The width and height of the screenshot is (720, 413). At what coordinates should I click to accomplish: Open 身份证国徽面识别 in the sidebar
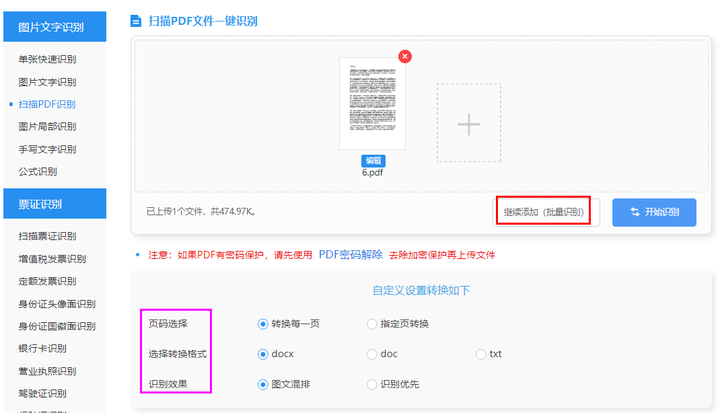pos(57,326)
